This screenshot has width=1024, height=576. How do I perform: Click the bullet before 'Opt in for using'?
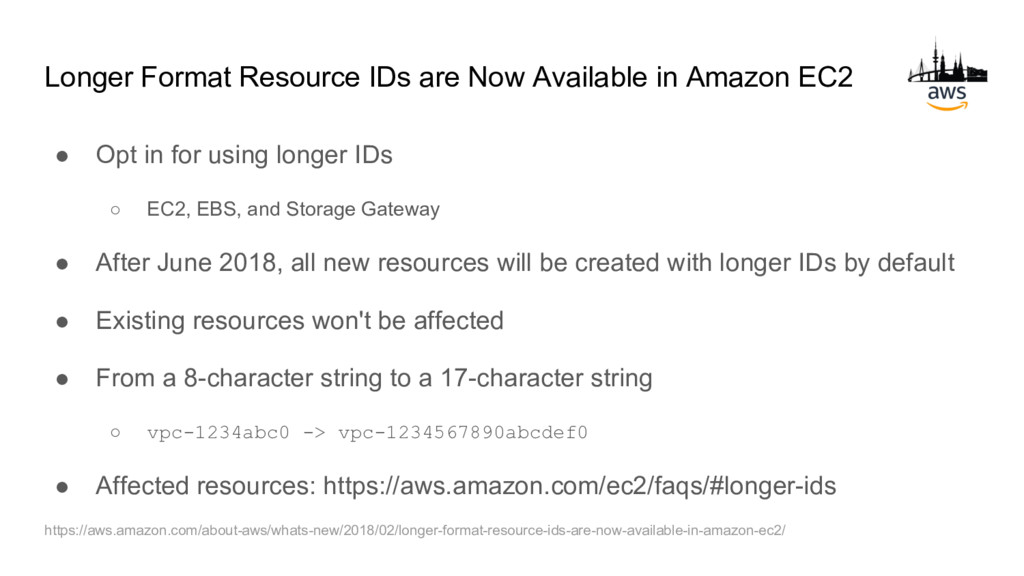click(x=63, y=156)
